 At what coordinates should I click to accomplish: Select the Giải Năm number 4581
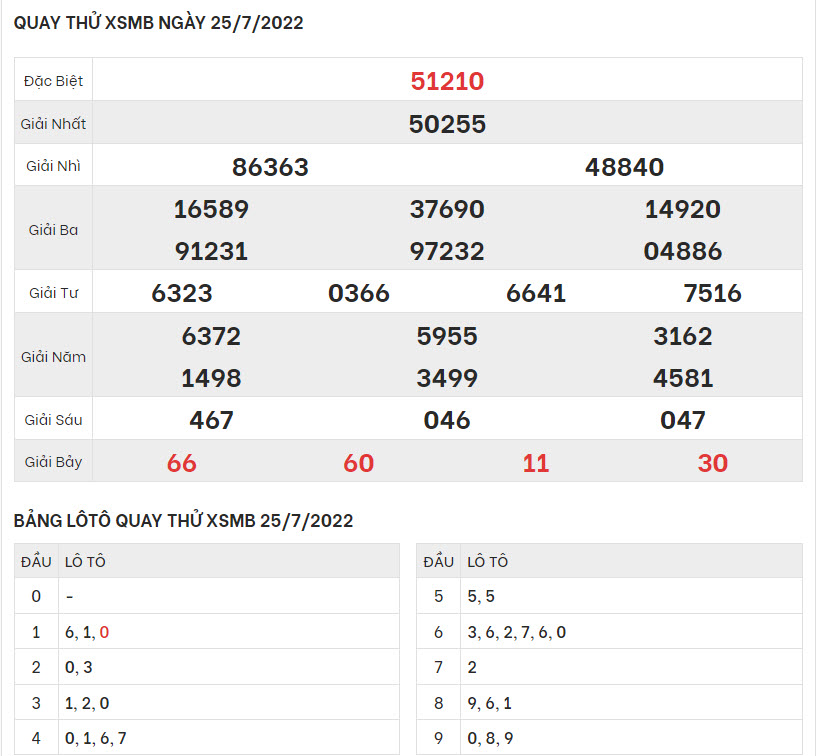[683, 378]
